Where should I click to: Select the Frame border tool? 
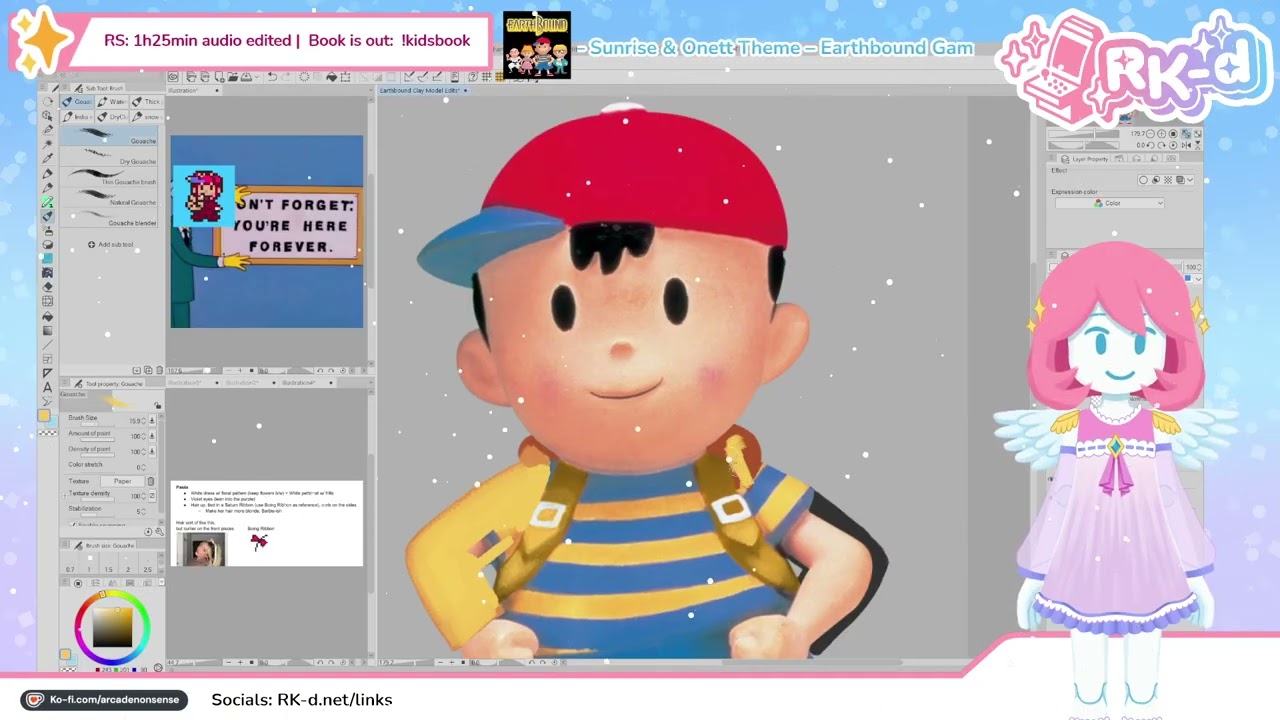(x=47, y=359)
